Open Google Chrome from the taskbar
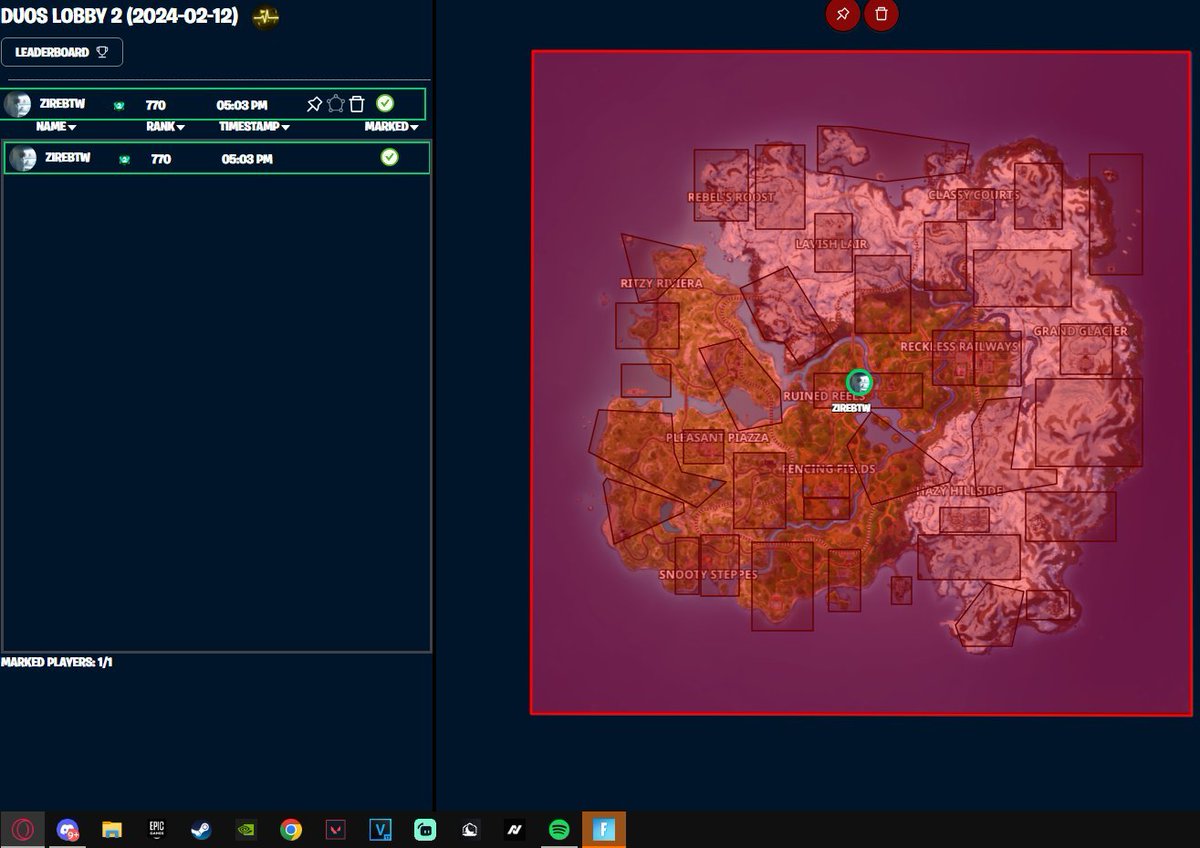1200x848 pixels. (291, 830)
